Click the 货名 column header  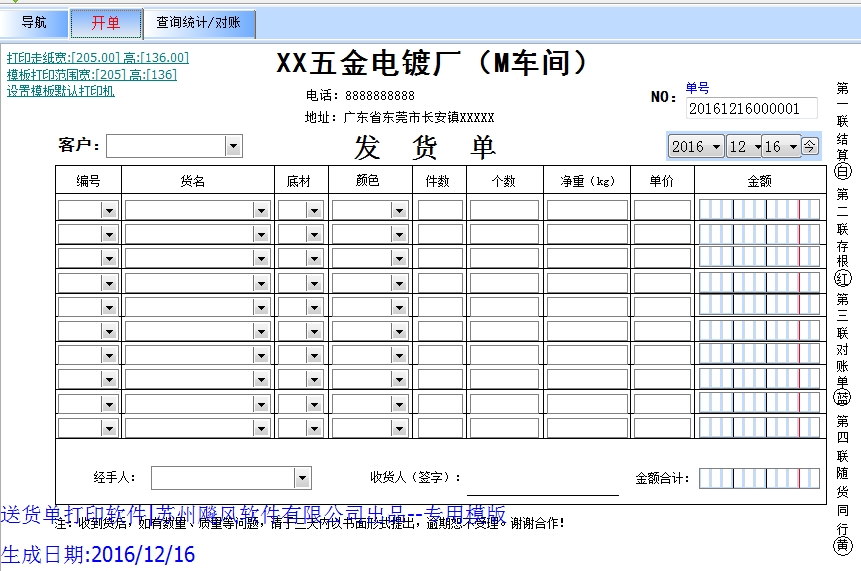192,181
